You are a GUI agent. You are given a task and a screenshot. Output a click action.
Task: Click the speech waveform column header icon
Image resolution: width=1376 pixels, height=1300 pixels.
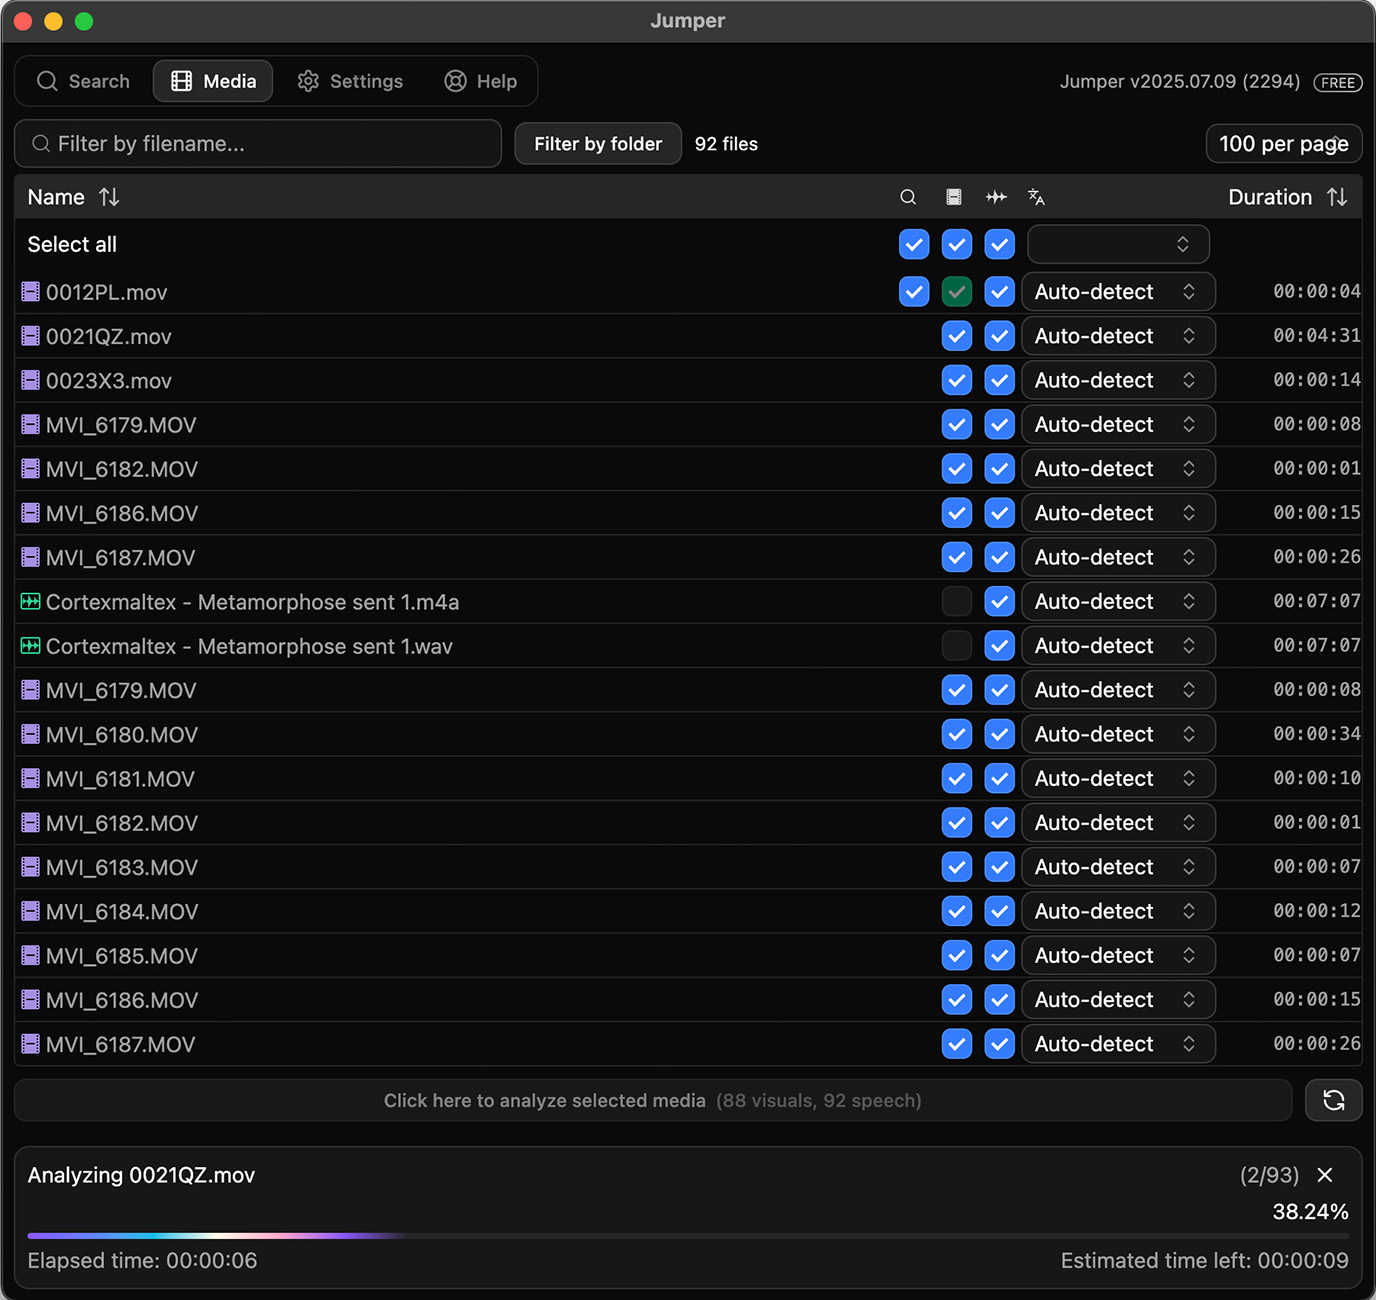pyautogui.click(x=996, y=197)
